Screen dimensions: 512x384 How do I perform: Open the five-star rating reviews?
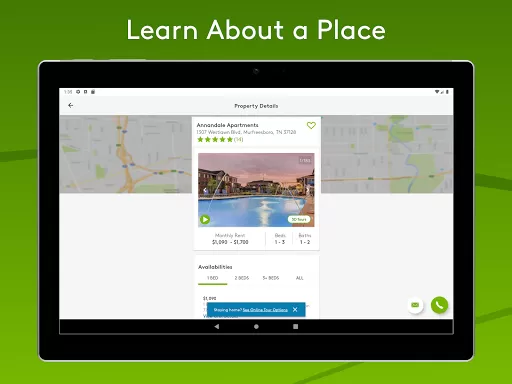pos(220,139)
